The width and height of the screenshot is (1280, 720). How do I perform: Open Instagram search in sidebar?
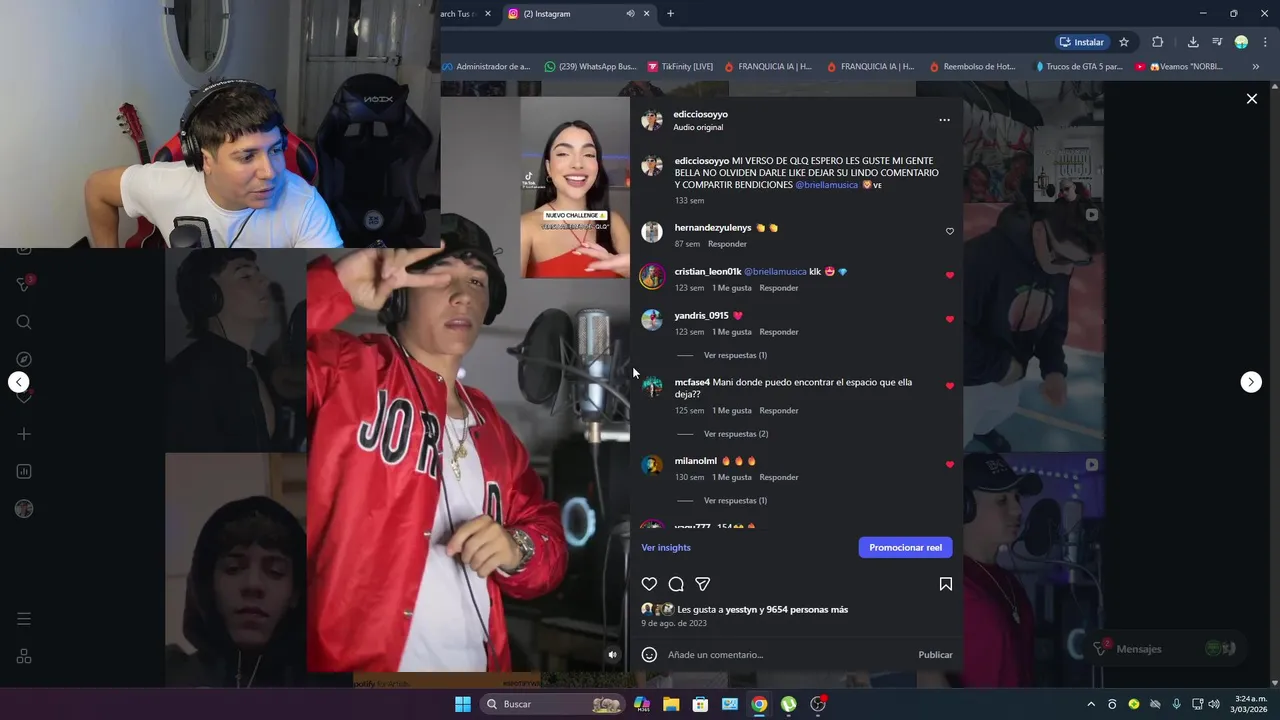(24, 322)
